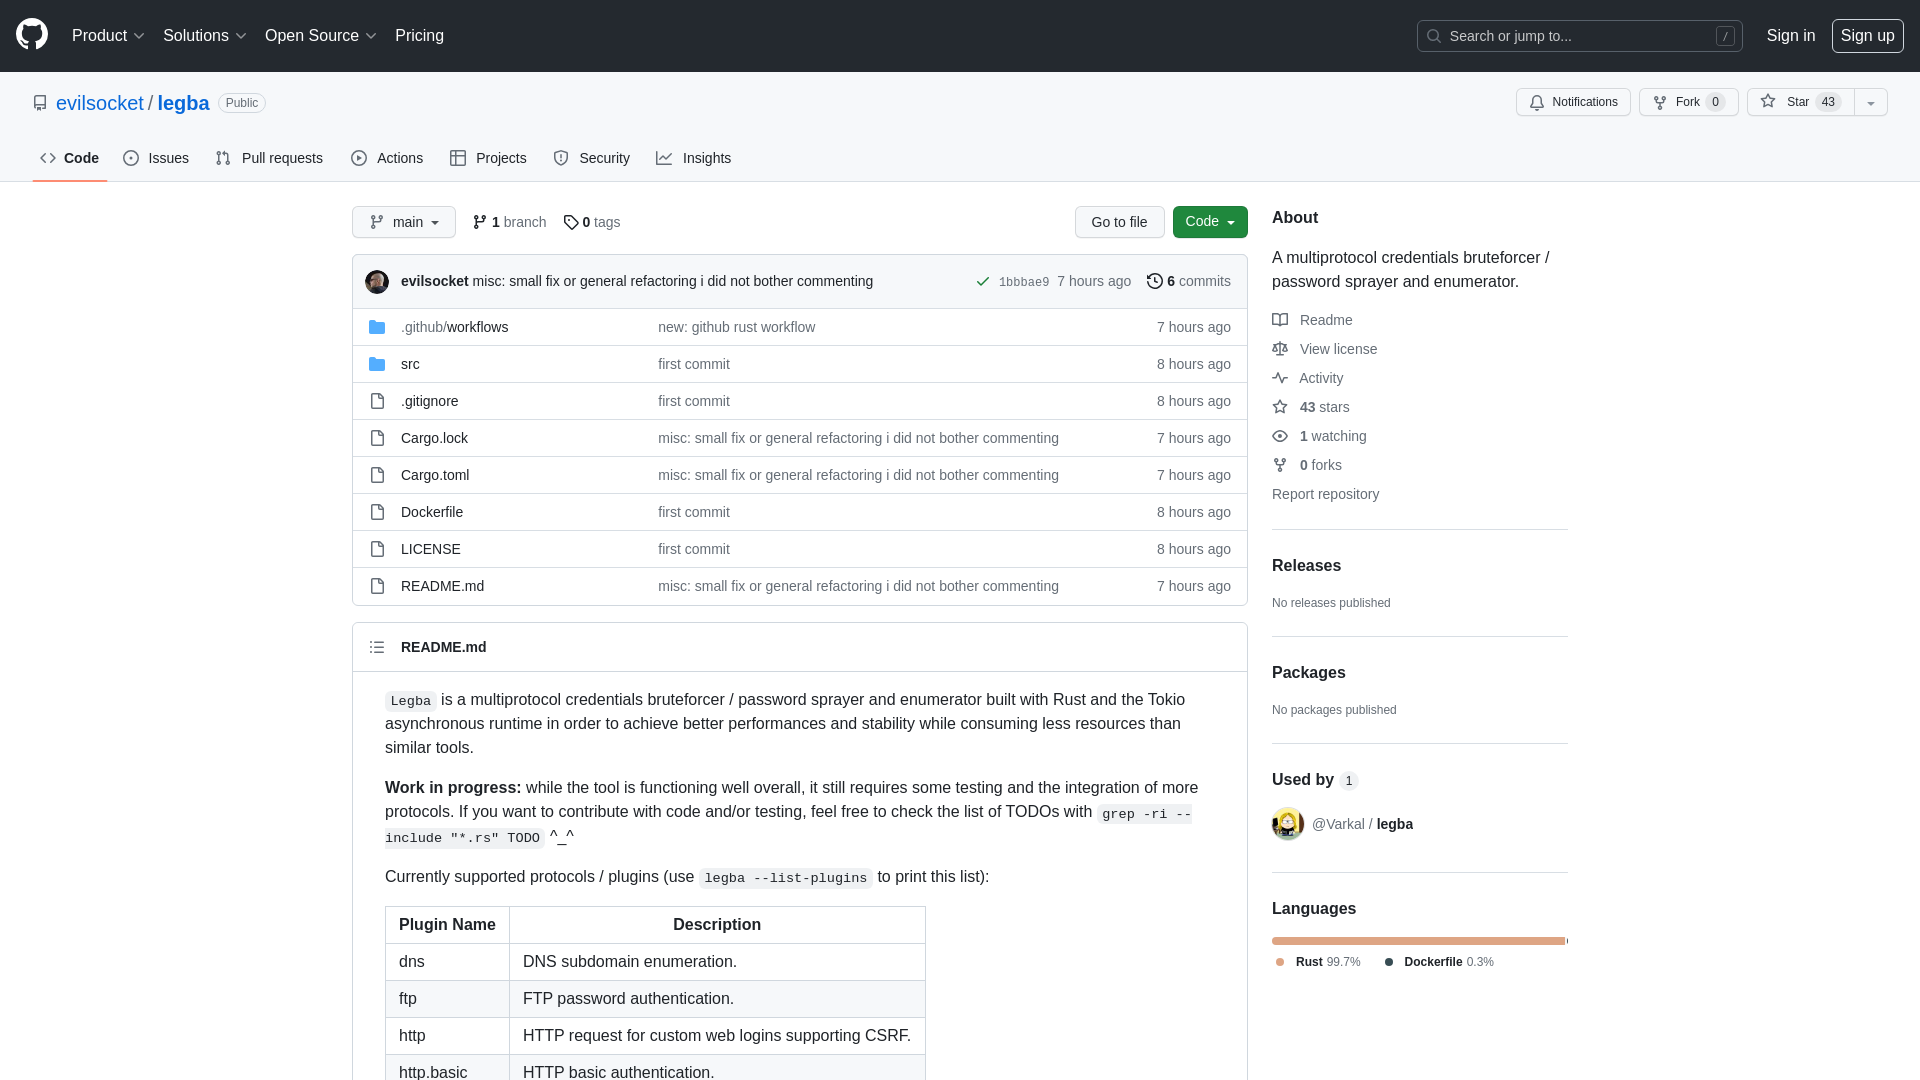
Task: Click the notifications bell icon
Action: [1537, 102]
